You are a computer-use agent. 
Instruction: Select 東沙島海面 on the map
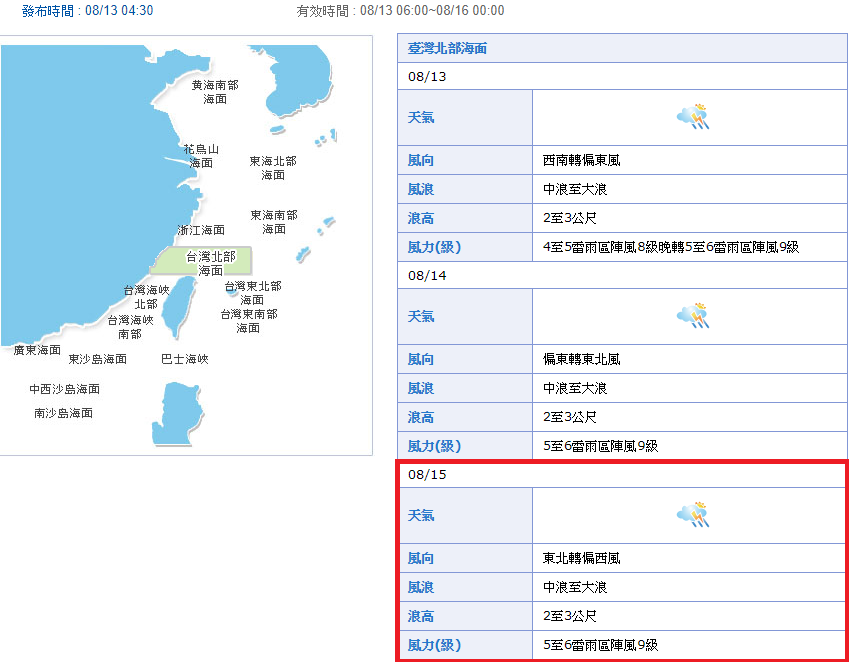point(97,359)
